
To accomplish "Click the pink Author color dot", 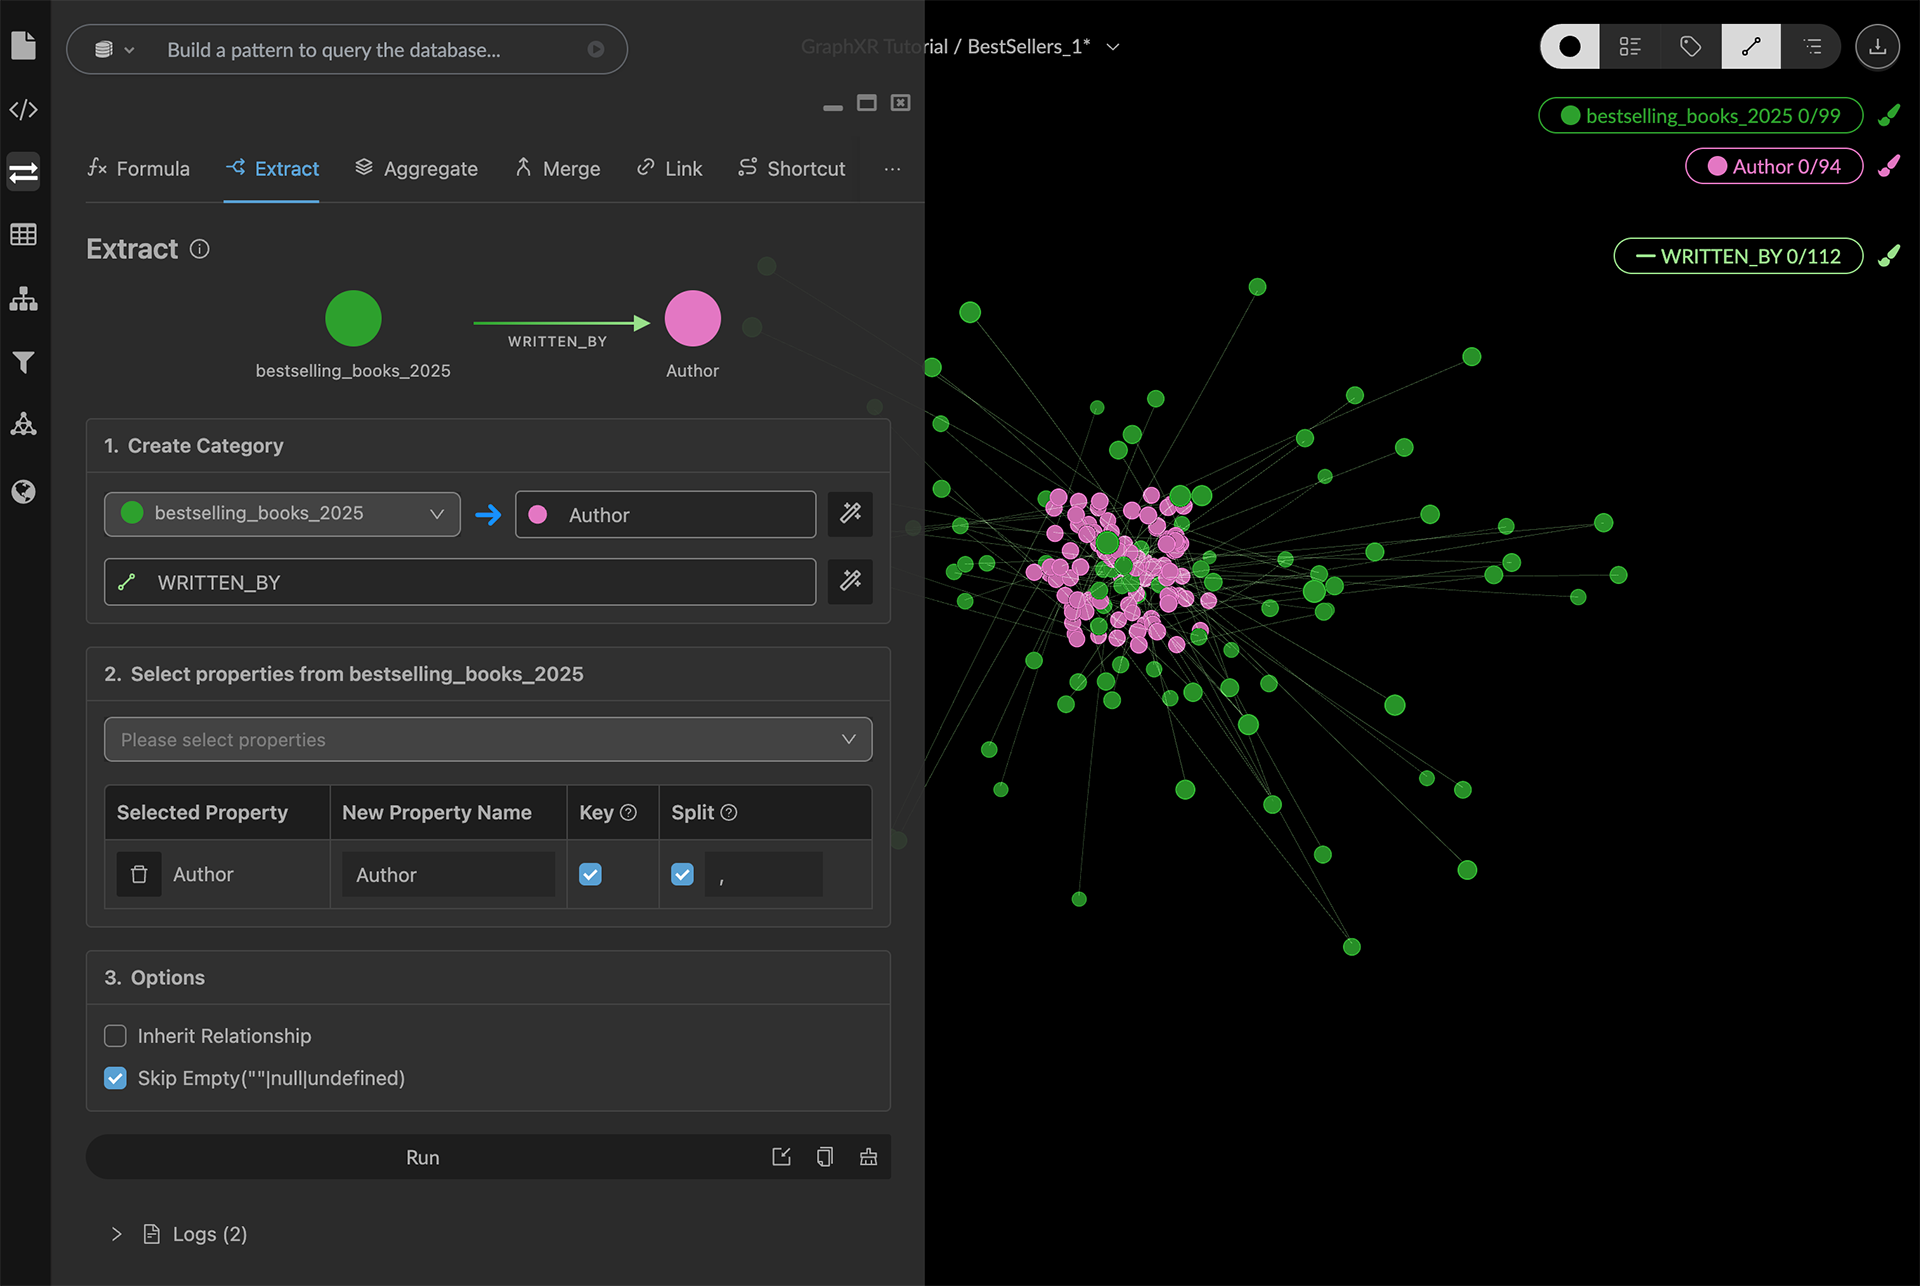I will (x=538, y=514).
